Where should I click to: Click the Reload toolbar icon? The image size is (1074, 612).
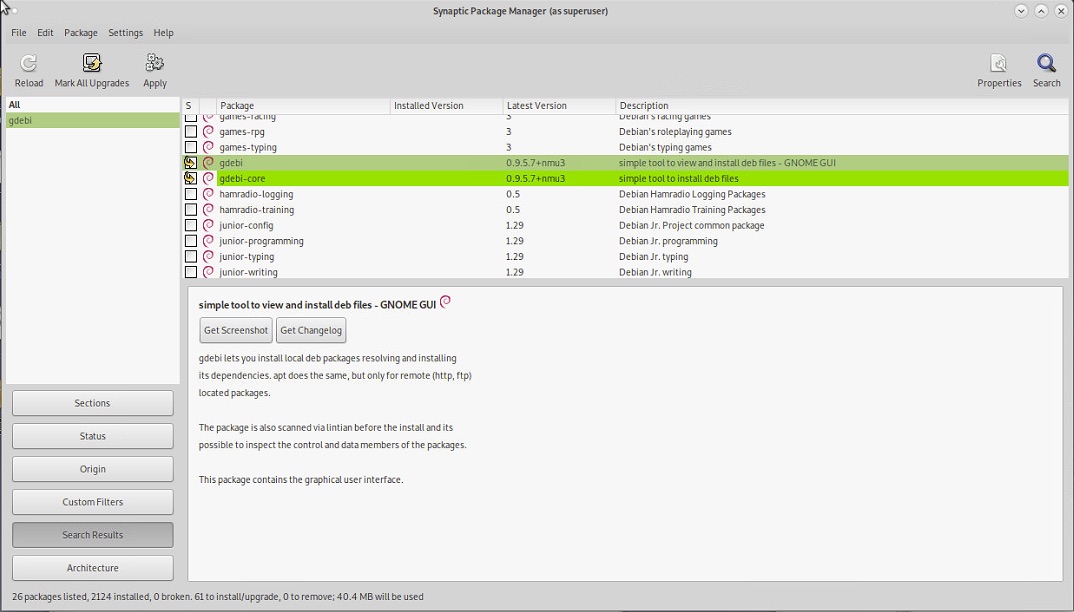tap(29, 65)
